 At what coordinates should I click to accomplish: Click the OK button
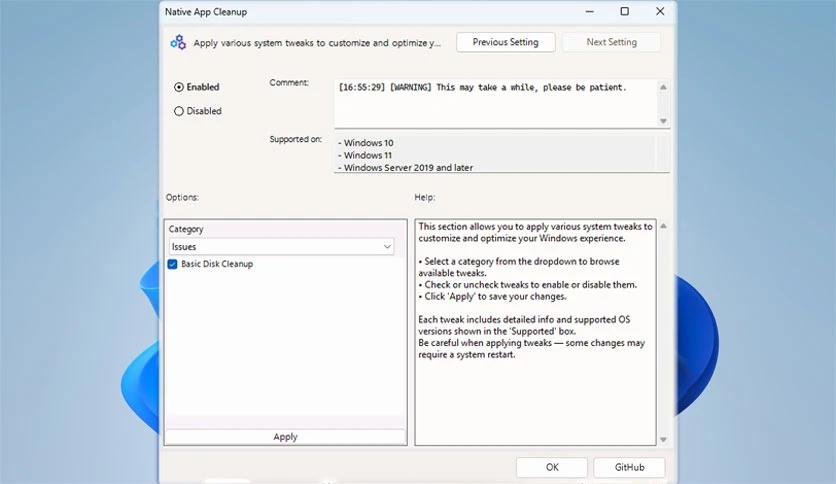(552, 467)
